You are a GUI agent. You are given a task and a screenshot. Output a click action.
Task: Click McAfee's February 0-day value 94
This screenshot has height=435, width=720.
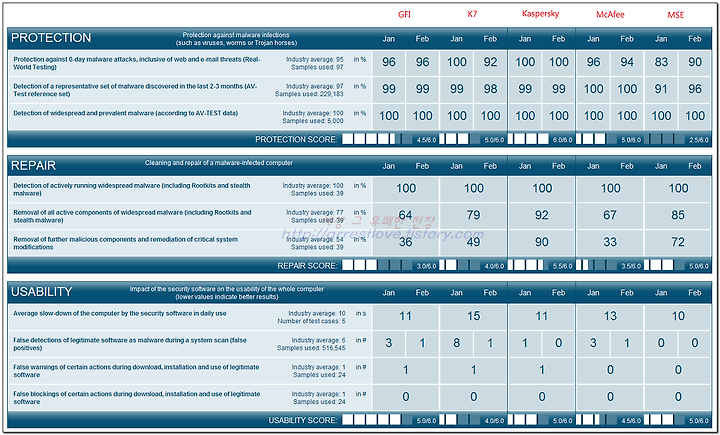pos(627,62)
